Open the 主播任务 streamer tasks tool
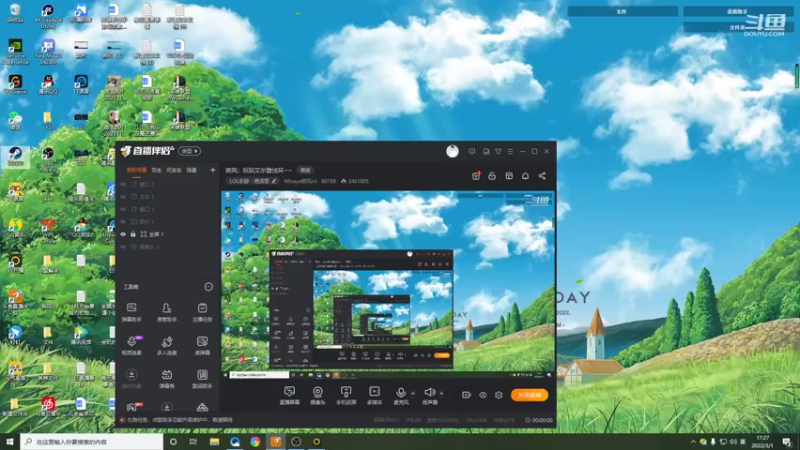Screen dimensions: 800x450 click(202, 312)
